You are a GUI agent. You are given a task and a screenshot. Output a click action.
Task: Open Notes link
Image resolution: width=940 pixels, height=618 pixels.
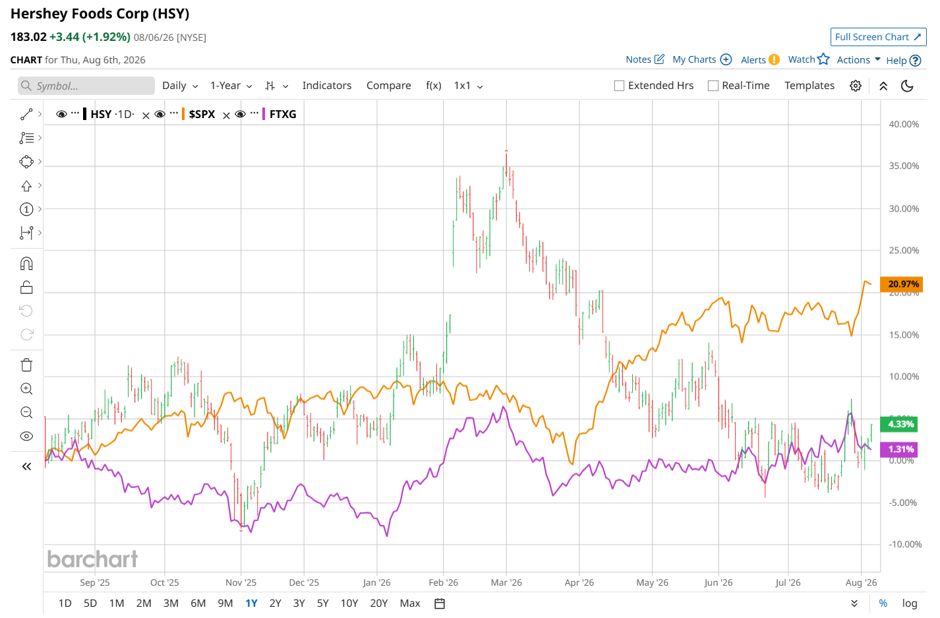644,59
